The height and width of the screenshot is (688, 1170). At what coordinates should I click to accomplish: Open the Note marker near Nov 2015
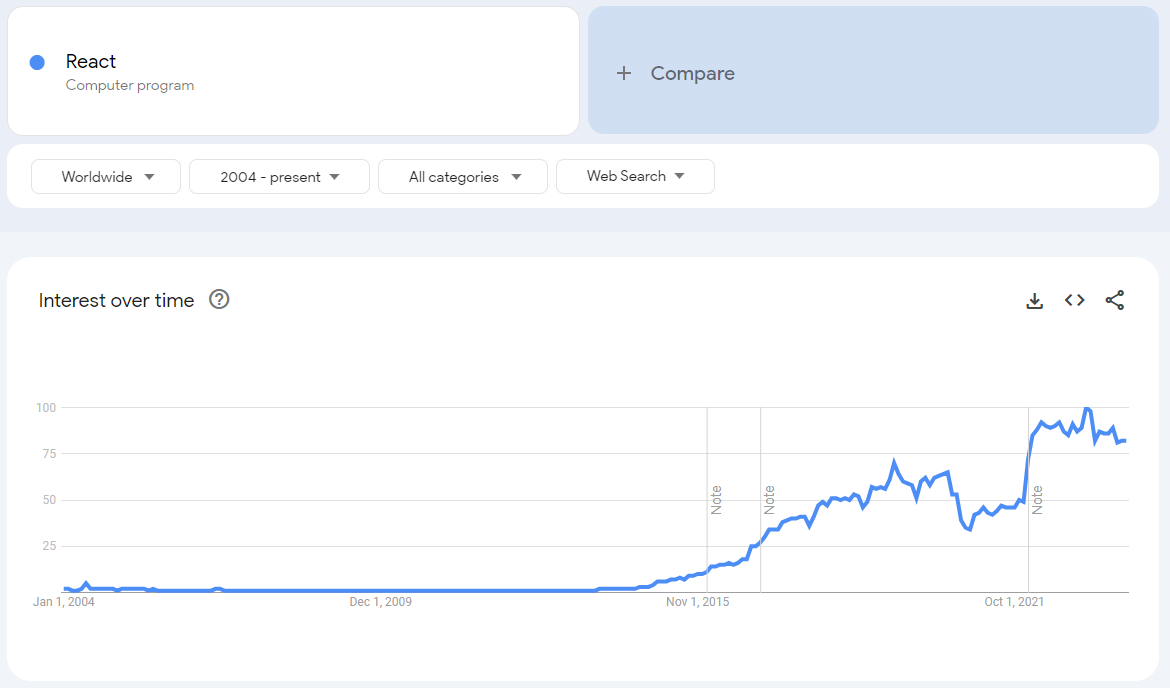click(715, 501)
